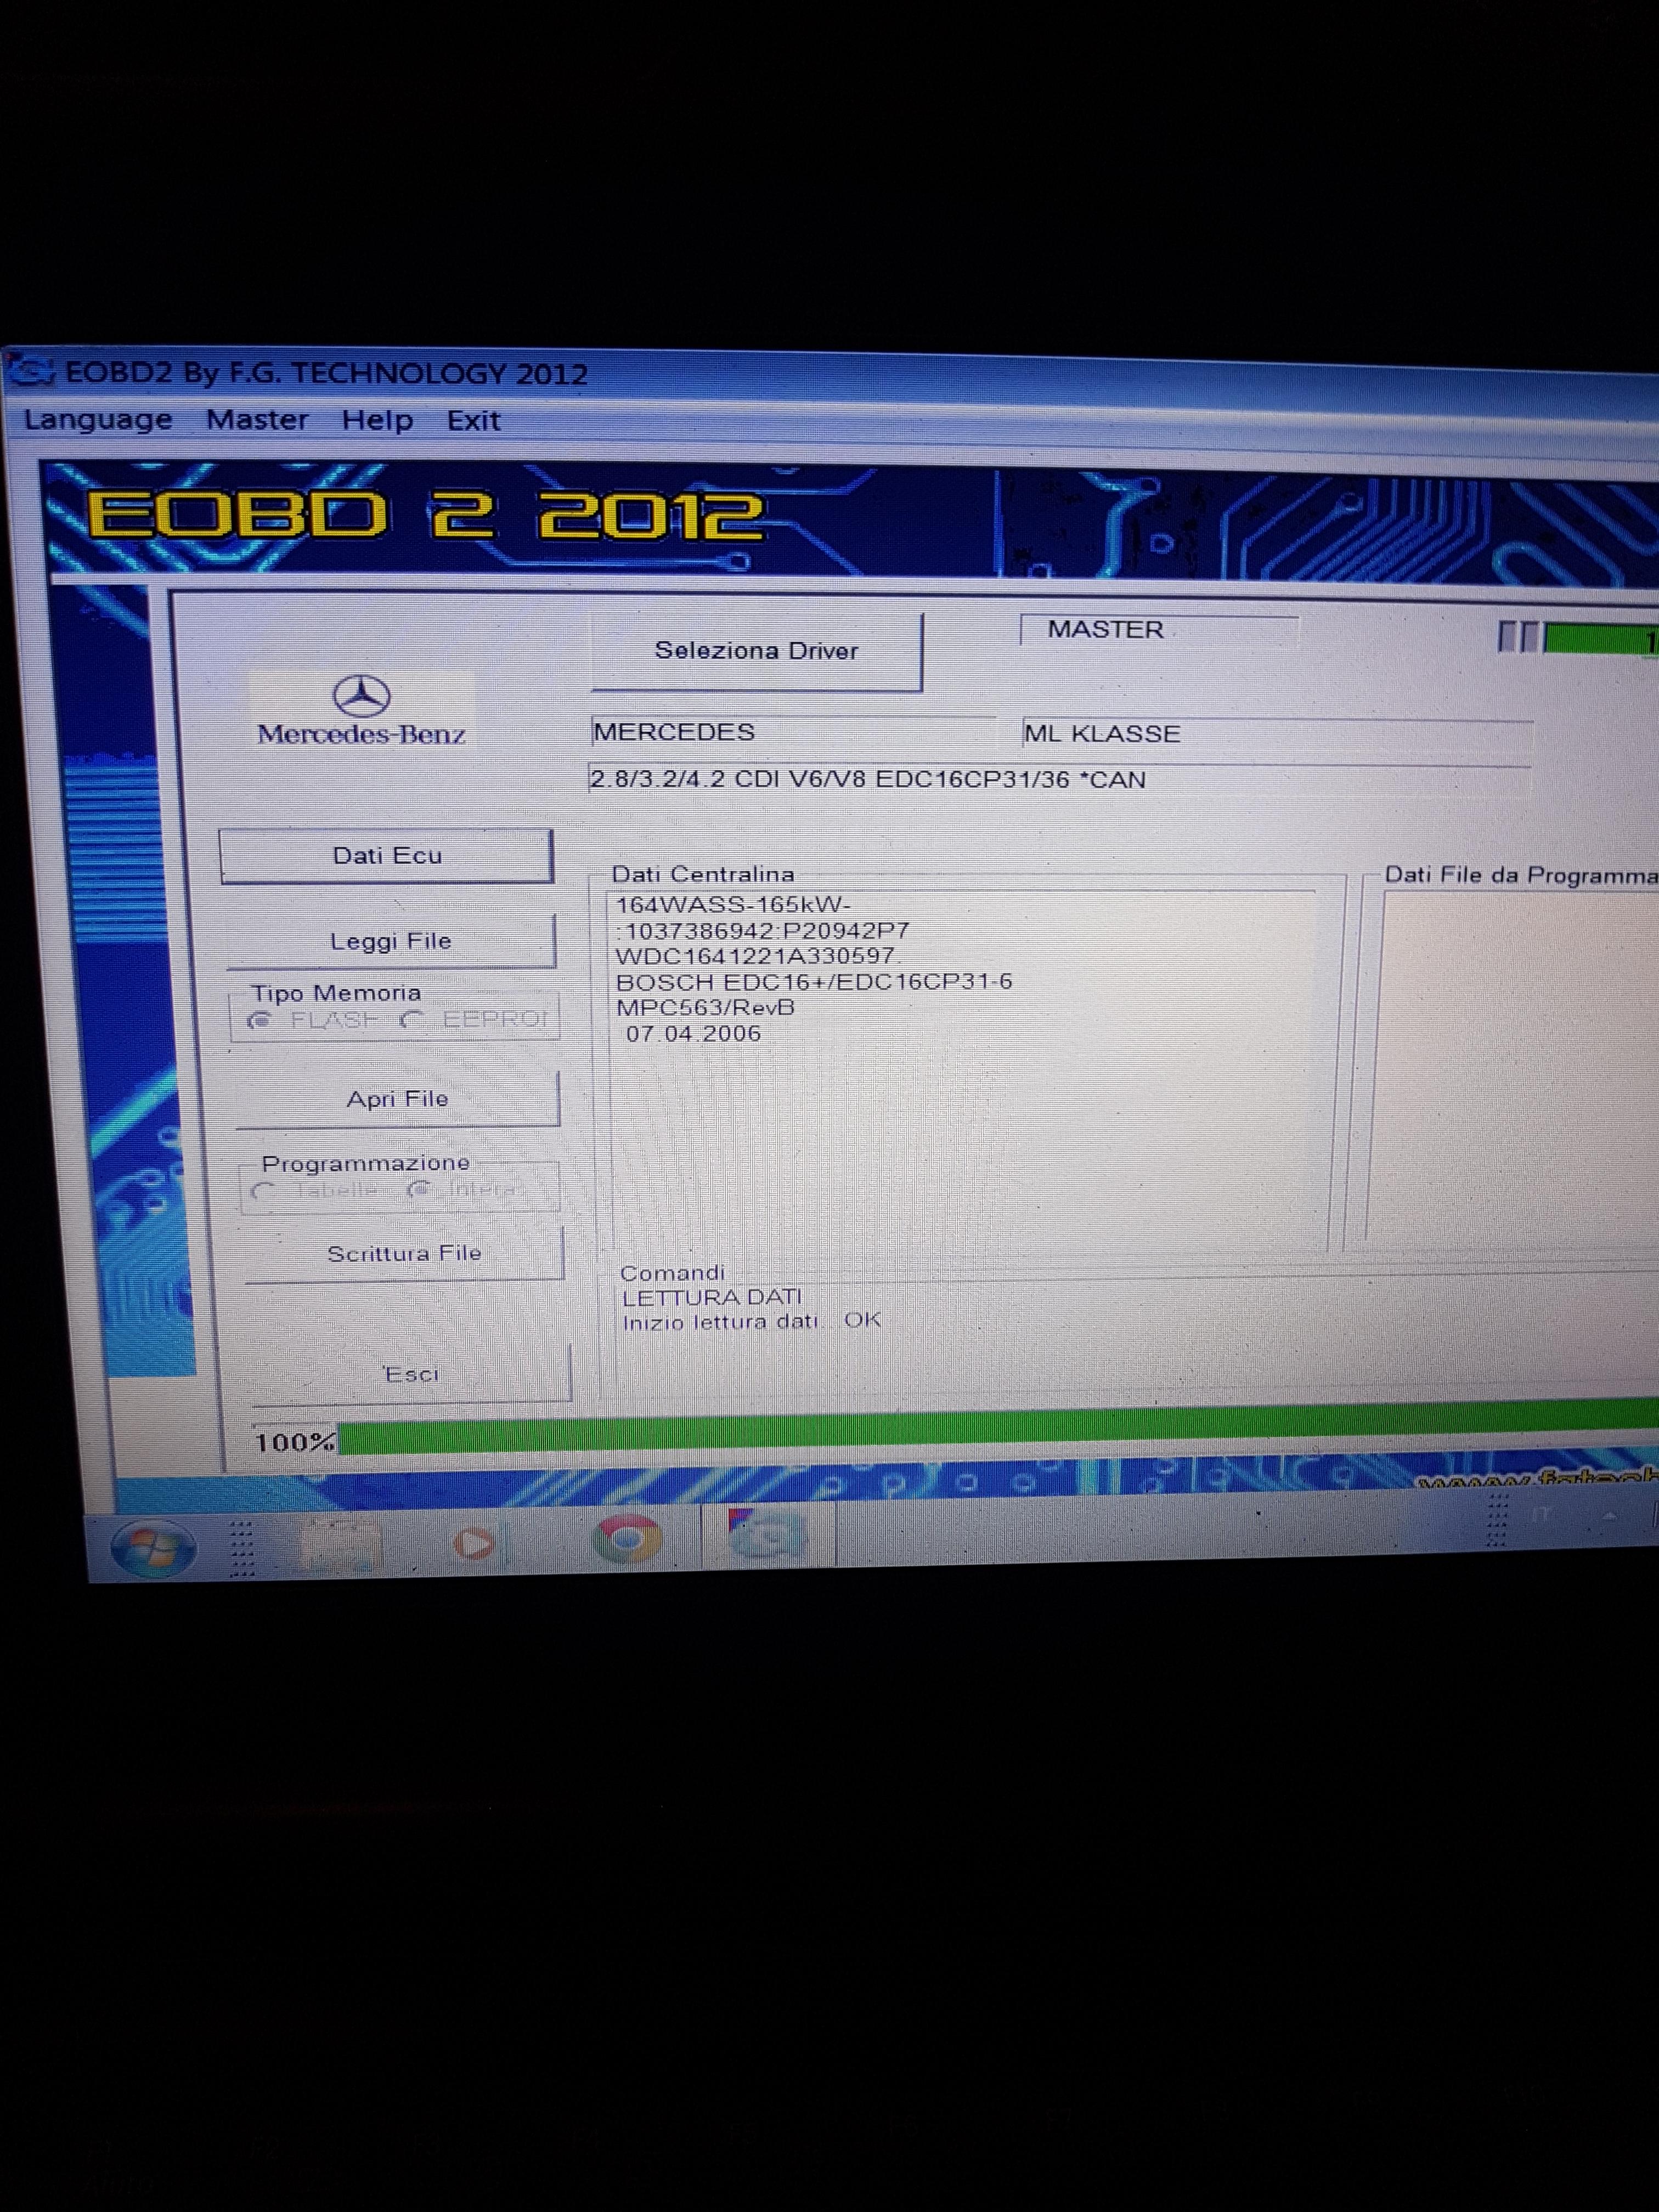Click the date 07.04.2006 line
1659x2212 pixels.
point(693,1034)
